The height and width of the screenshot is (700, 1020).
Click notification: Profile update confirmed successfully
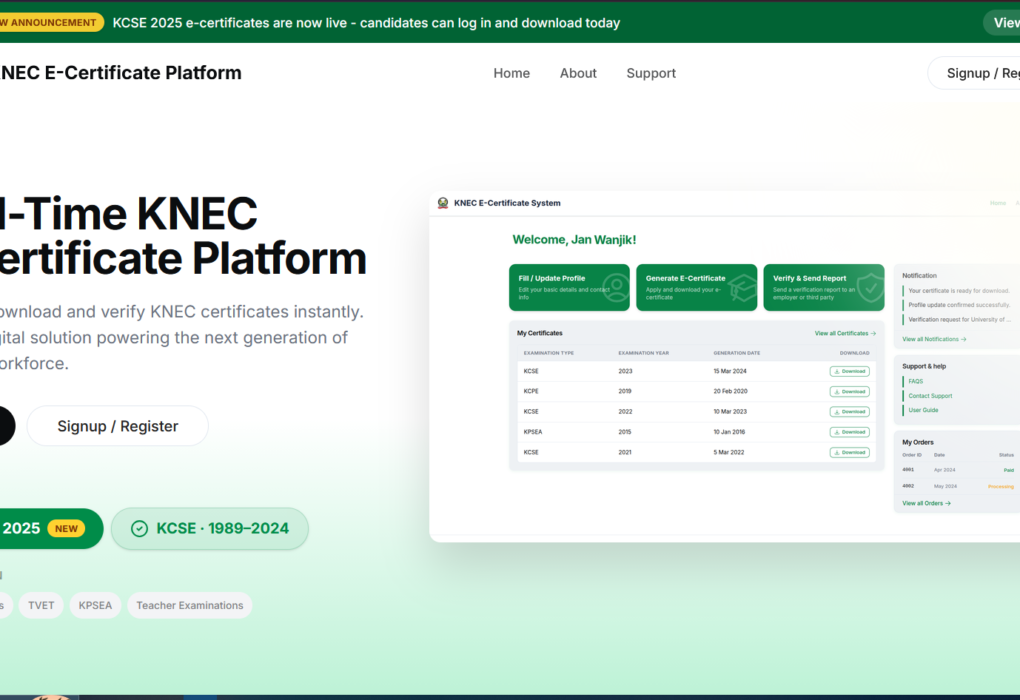point(959,304)
